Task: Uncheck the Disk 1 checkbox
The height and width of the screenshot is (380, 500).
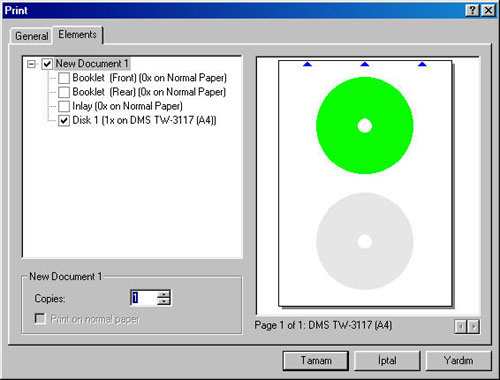Action: [x=64, y=120]
